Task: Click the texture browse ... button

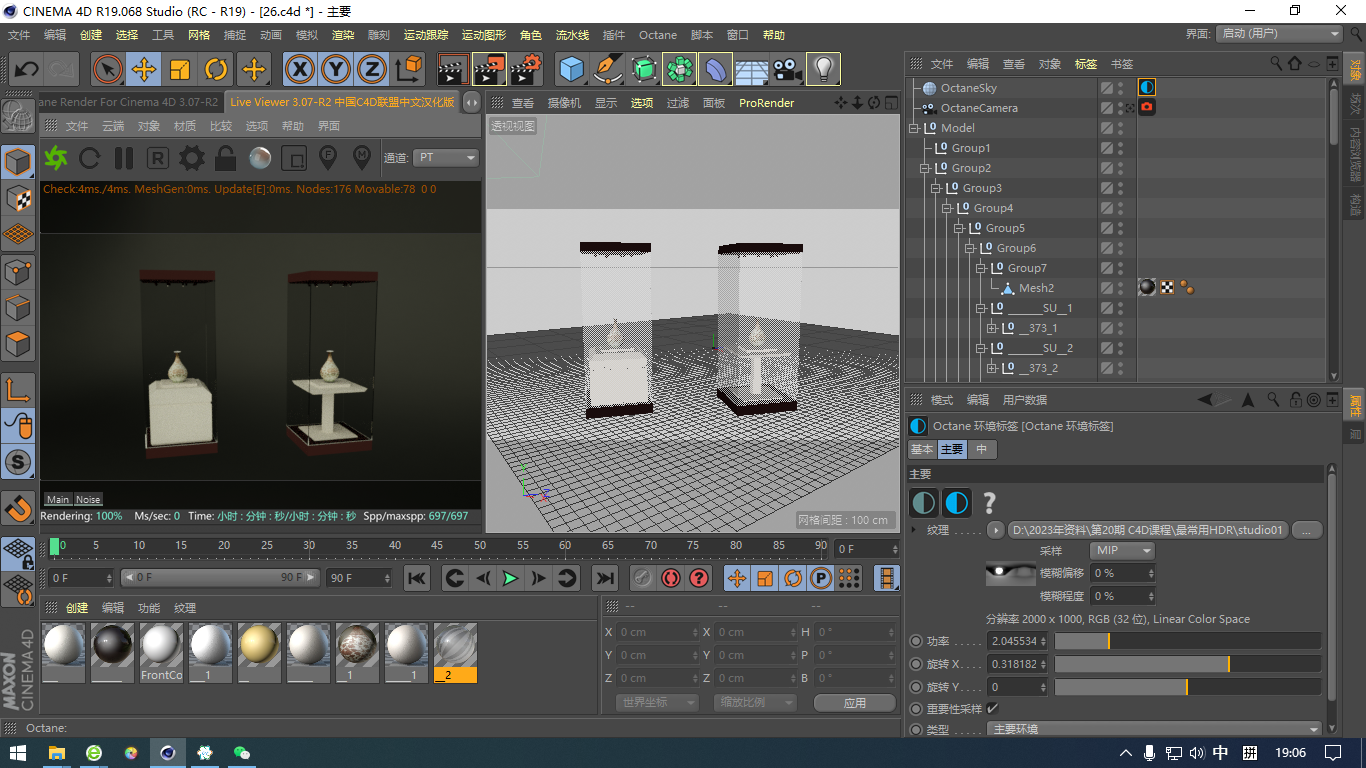Action: [1308, 530]
